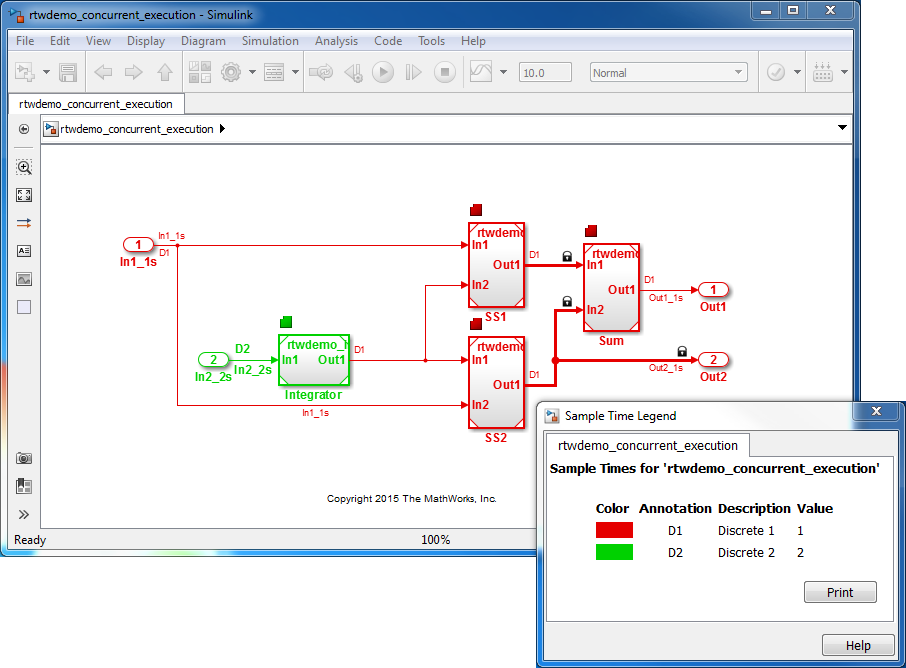Click the Fit to View palette icon
Screen dimensions: 906x668
click(24, 195)
